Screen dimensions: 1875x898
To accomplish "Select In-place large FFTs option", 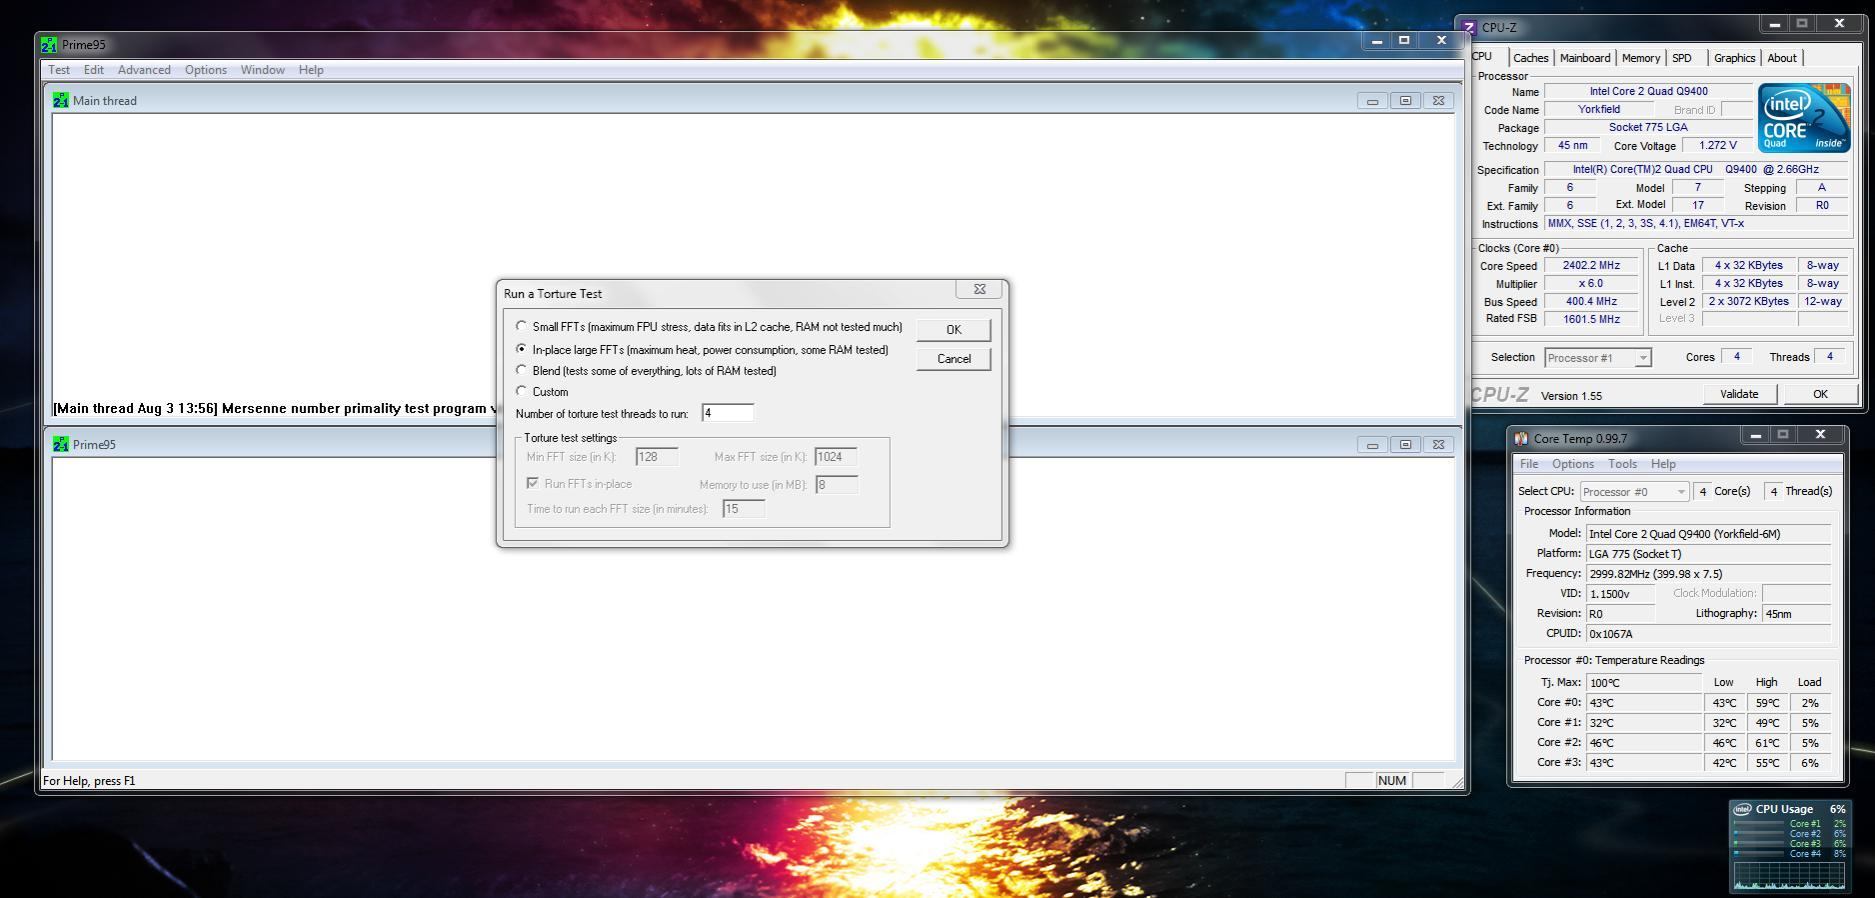I will pyautogui.click(x=521, y=349).
